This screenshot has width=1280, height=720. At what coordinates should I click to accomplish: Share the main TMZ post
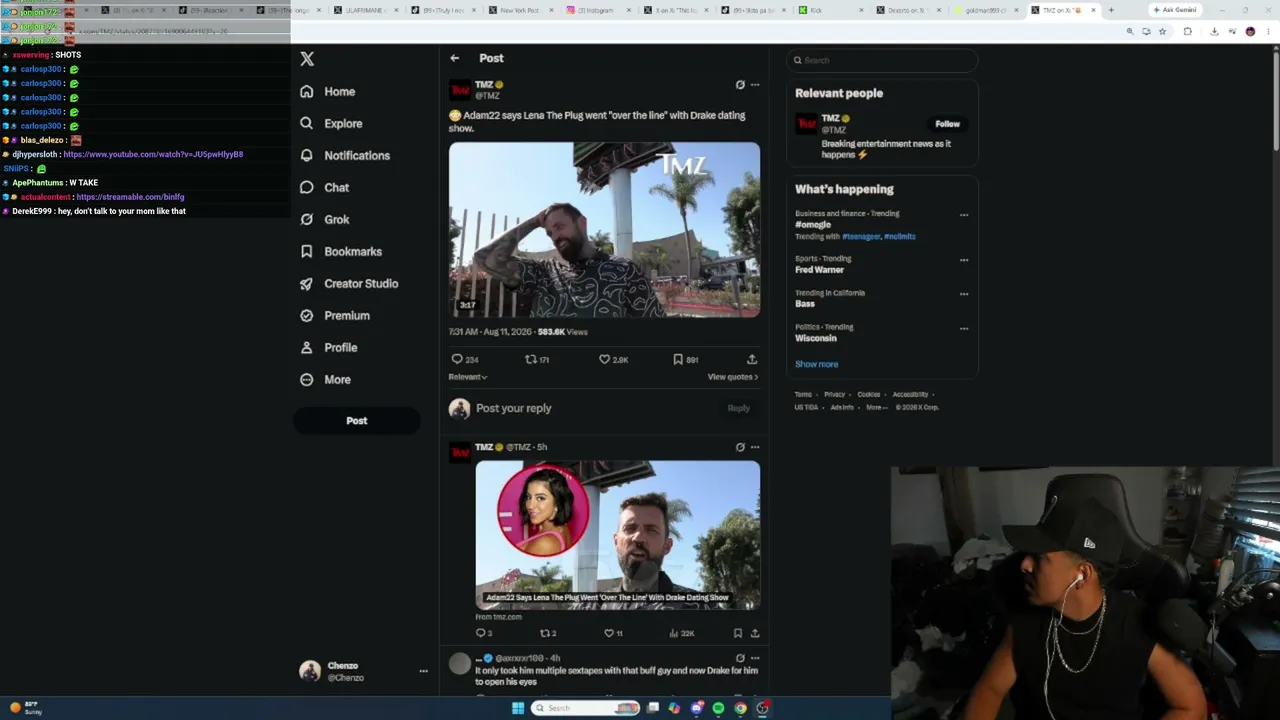[752, 359]
